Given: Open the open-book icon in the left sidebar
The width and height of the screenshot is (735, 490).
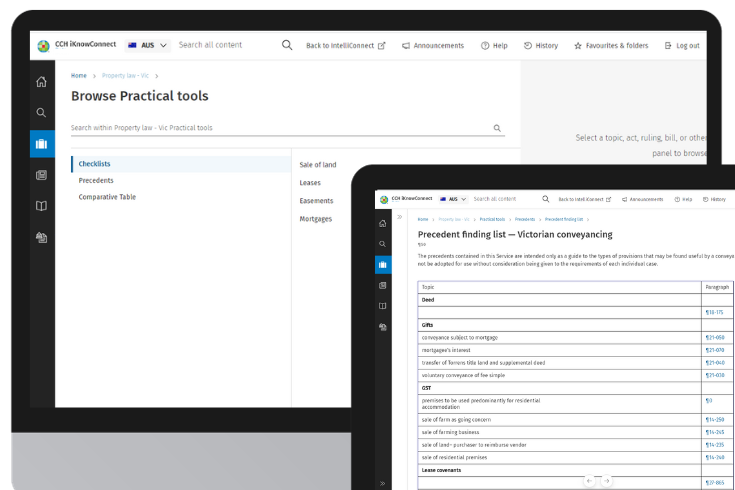Looking at the screenshot, I should (x=41, y=206).
